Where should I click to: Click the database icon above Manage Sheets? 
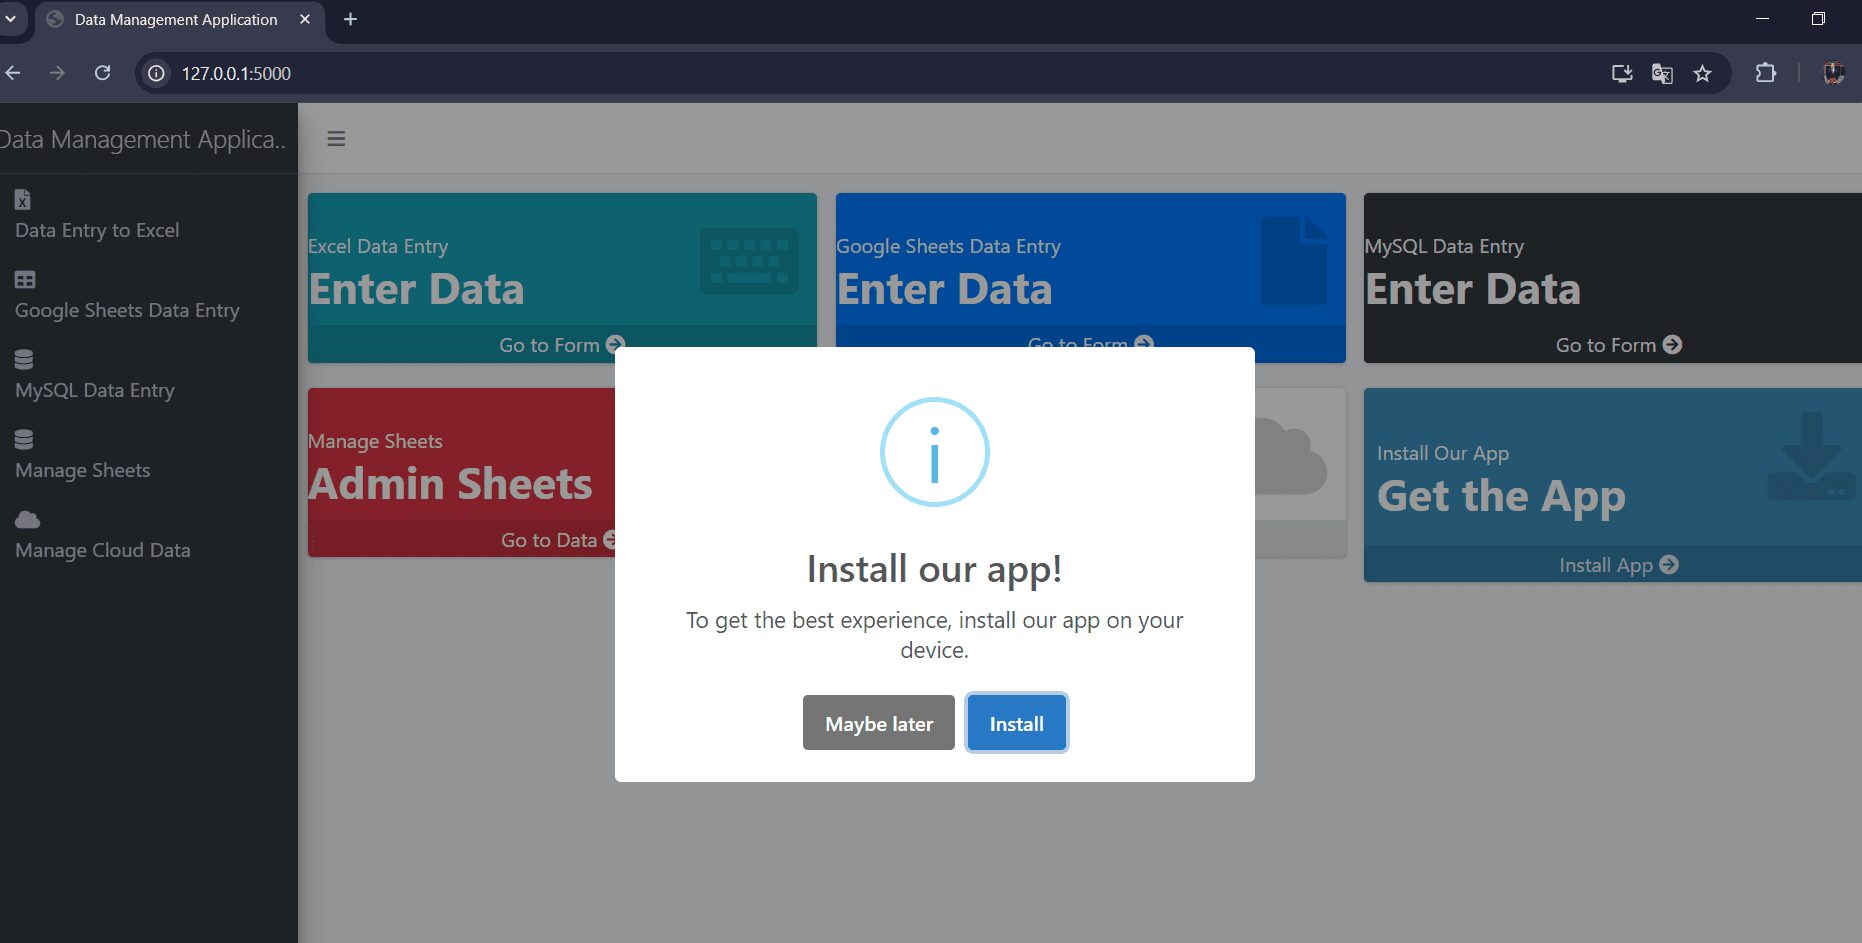[24, 439]
